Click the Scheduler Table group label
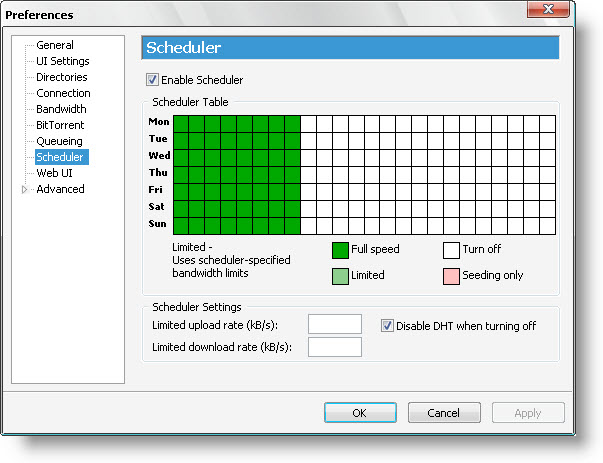 click(190, 102)
